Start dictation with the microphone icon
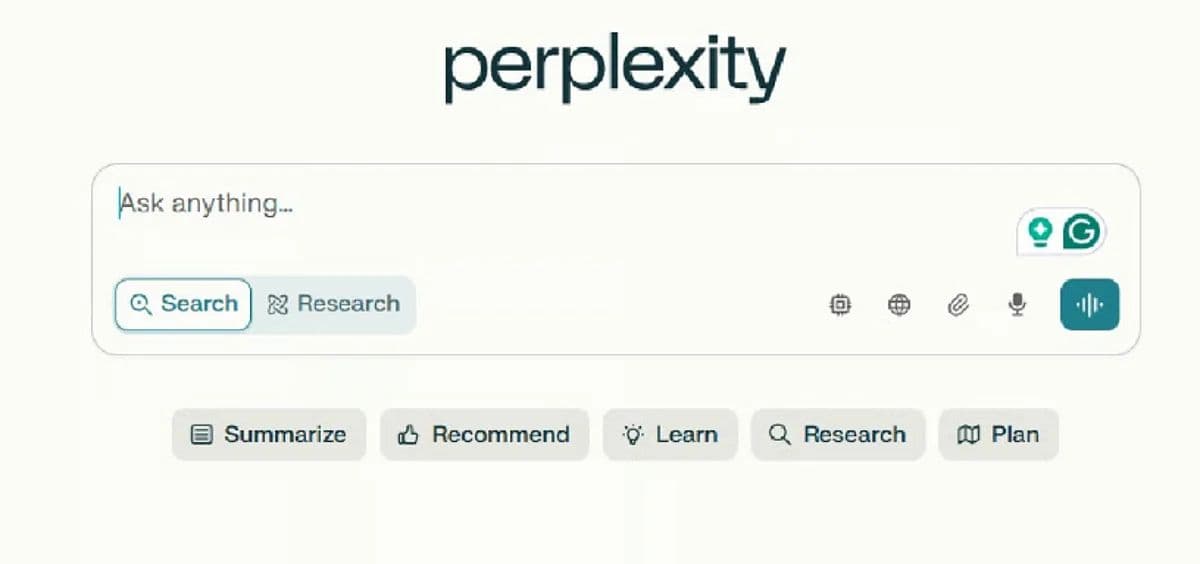Screen dimensions: 1200x564 1017,305
